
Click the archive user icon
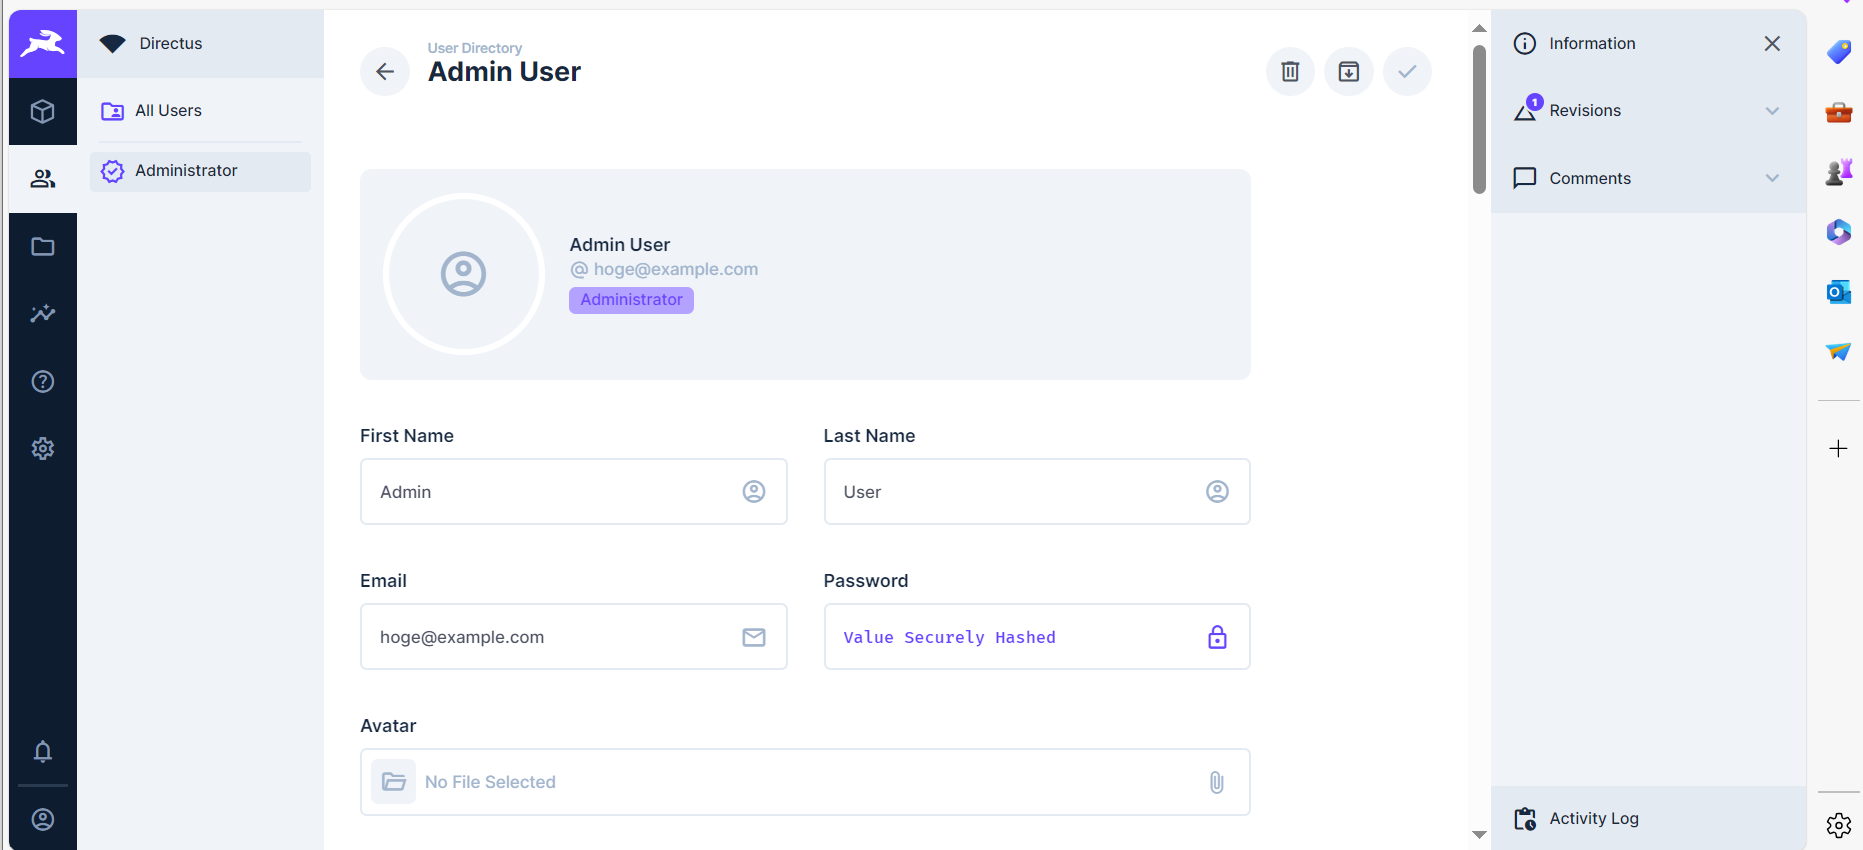tap(1349, 72)
